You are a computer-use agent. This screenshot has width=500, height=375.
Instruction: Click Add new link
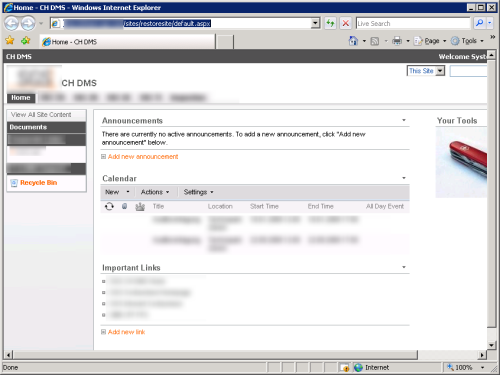tap(126, 332)
